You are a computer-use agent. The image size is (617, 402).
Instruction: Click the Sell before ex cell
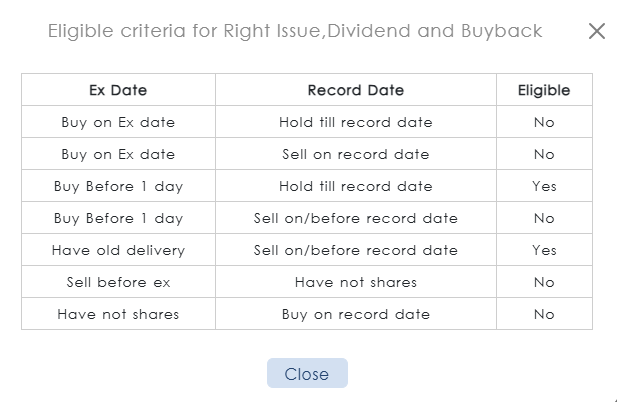click(x=118, y=282)
